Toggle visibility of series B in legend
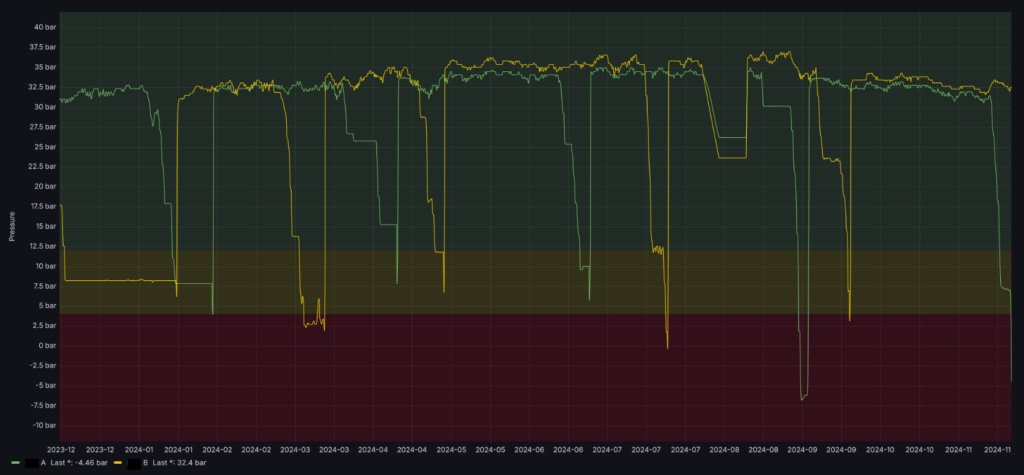 (x=147, y=463)
